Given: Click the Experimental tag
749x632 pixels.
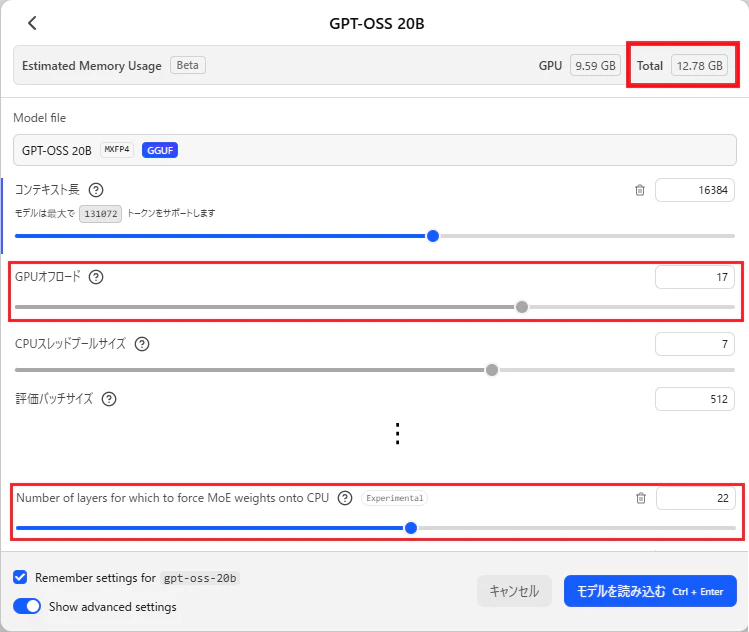Looking at the screenshot, I should 395,498.
